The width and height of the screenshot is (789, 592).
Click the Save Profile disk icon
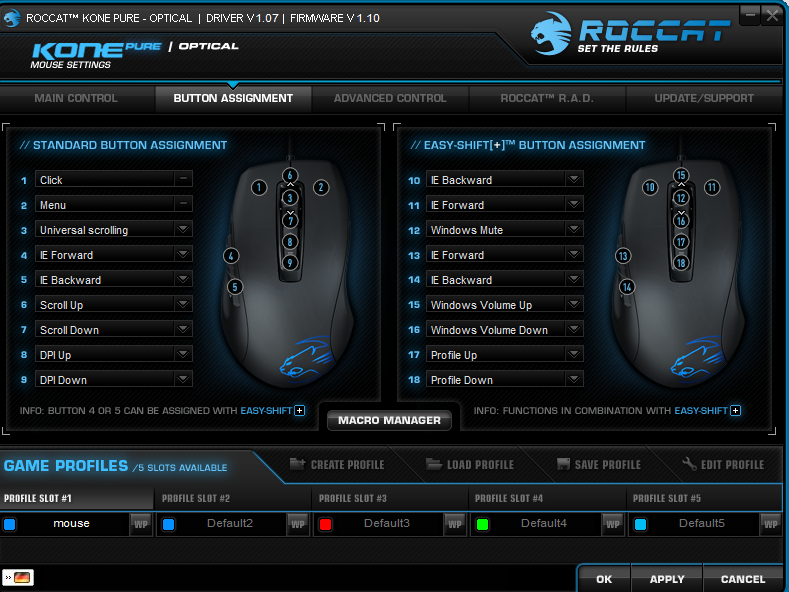click(x=564, y=464)
